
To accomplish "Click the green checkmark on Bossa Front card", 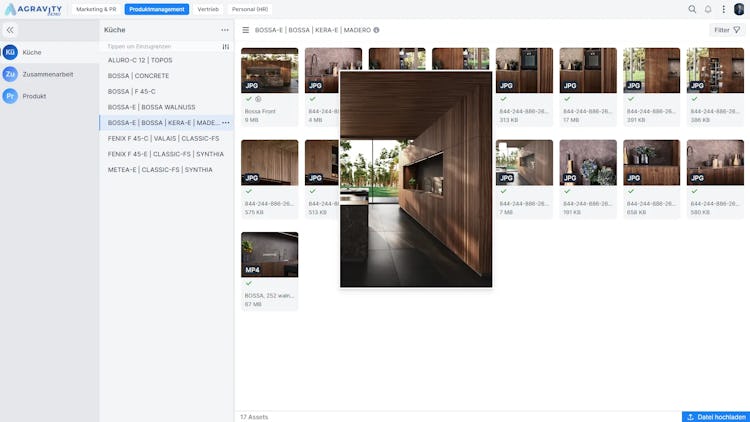I will (x=249, y=99).
